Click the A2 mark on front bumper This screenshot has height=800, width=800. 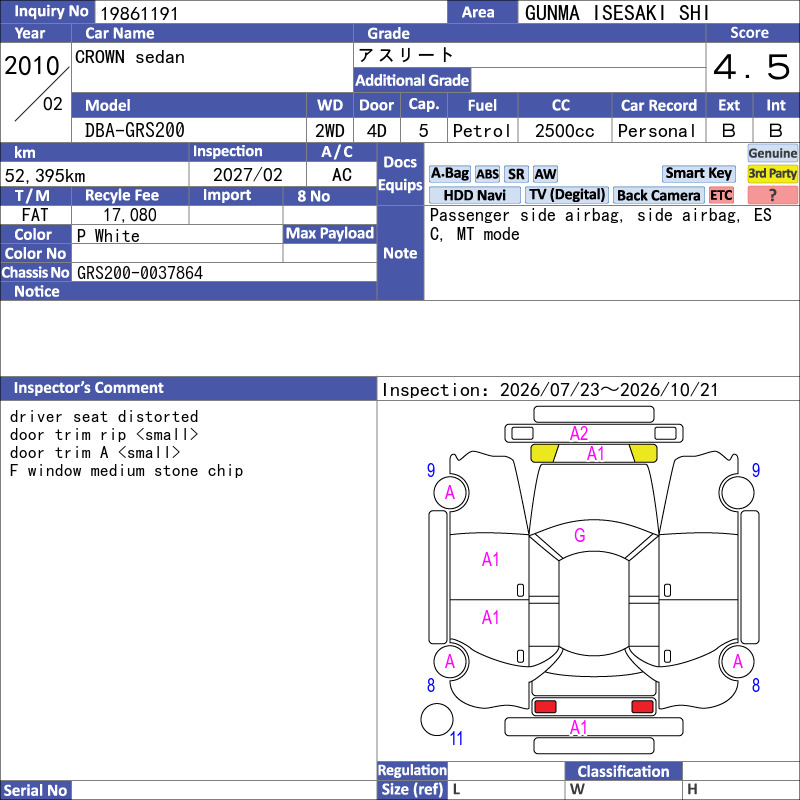coord(579,434)
